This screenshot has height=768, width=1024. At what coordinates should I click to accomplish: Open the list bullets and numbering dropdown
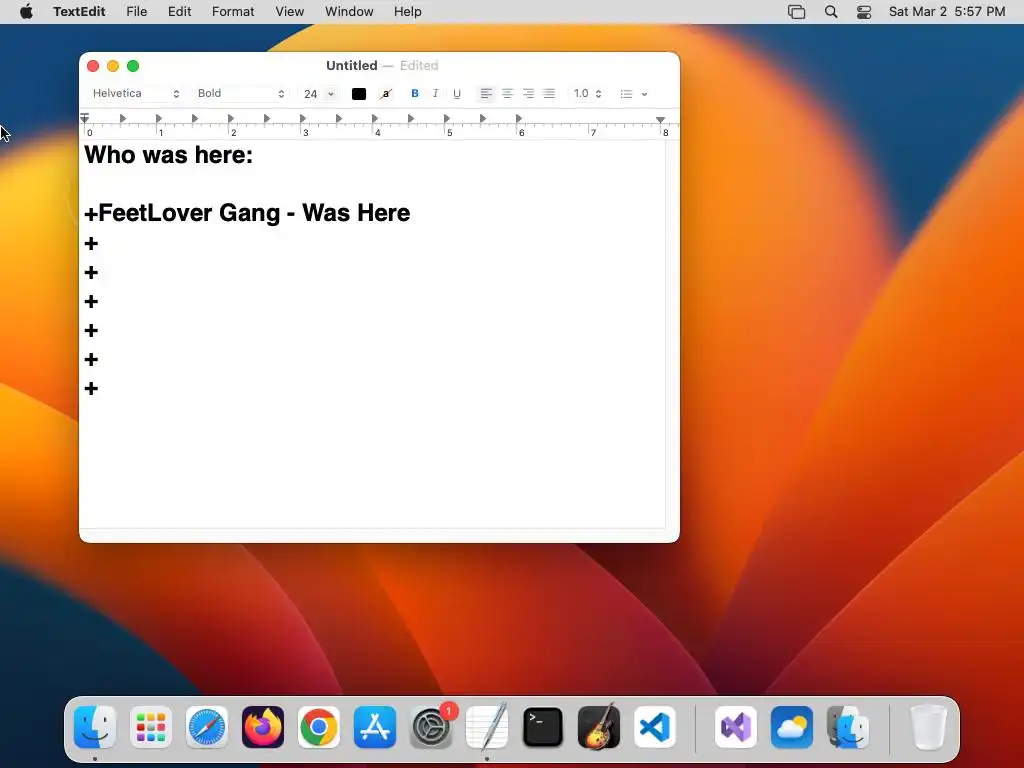[x=633, y=94]
